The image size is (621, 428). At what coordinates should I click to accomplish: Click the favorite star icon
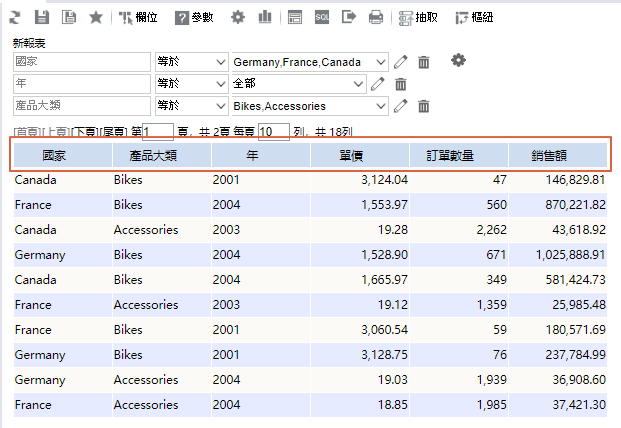(x=95, y=17)
